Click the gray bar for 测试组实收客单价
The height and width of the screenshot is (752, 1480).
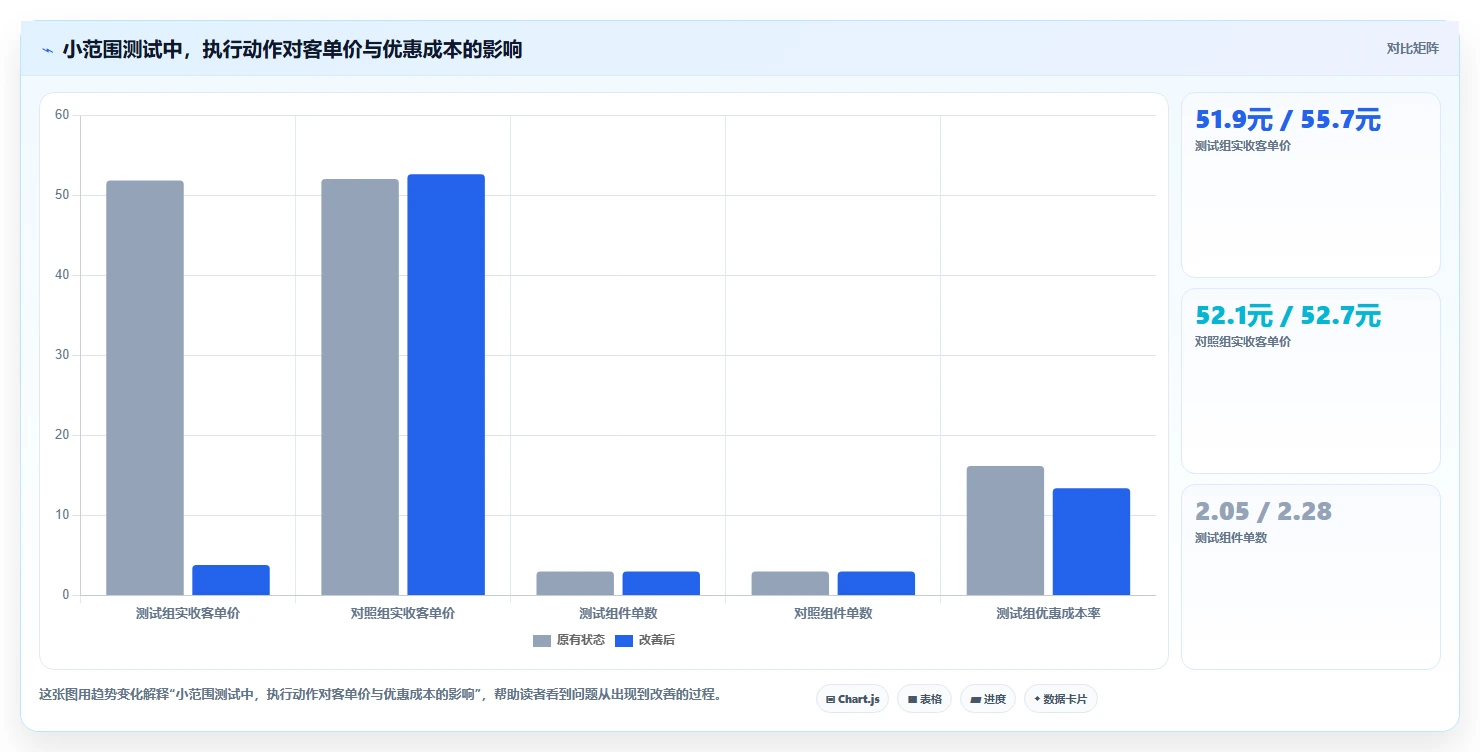pos(145,388)
